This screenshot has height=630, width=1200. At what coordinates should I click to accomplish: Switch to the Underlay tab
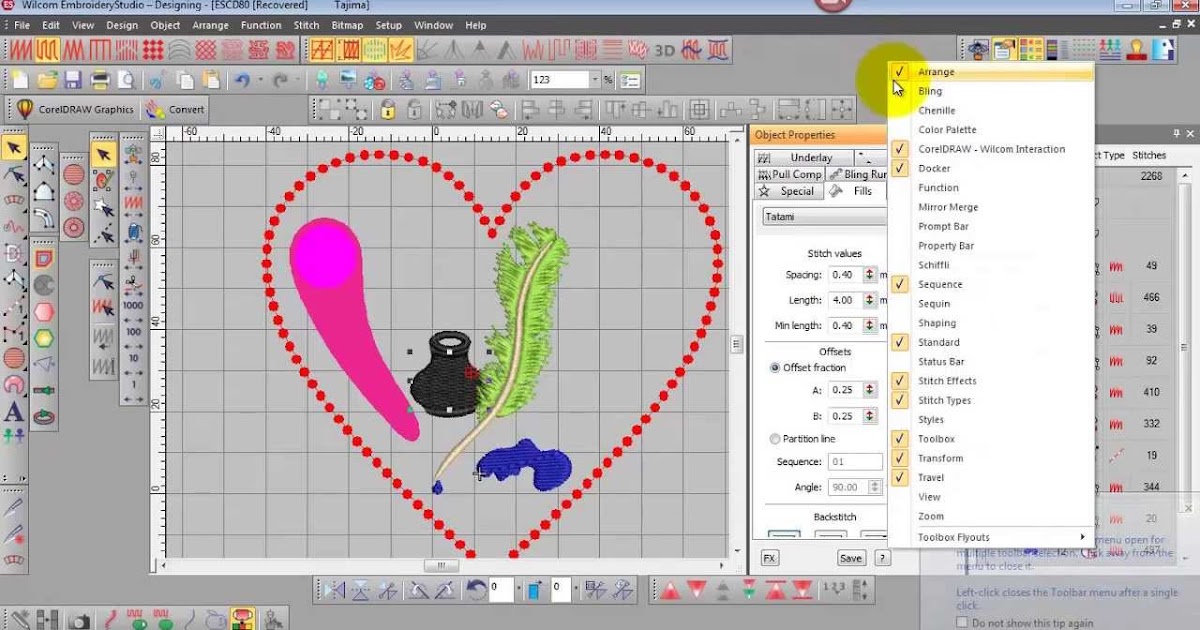coord(804,157)
